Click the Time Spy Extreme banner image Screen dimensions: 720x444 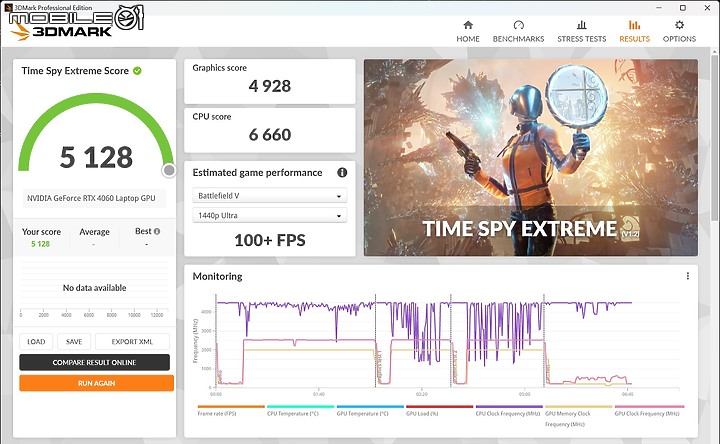(x=531, y=157)
